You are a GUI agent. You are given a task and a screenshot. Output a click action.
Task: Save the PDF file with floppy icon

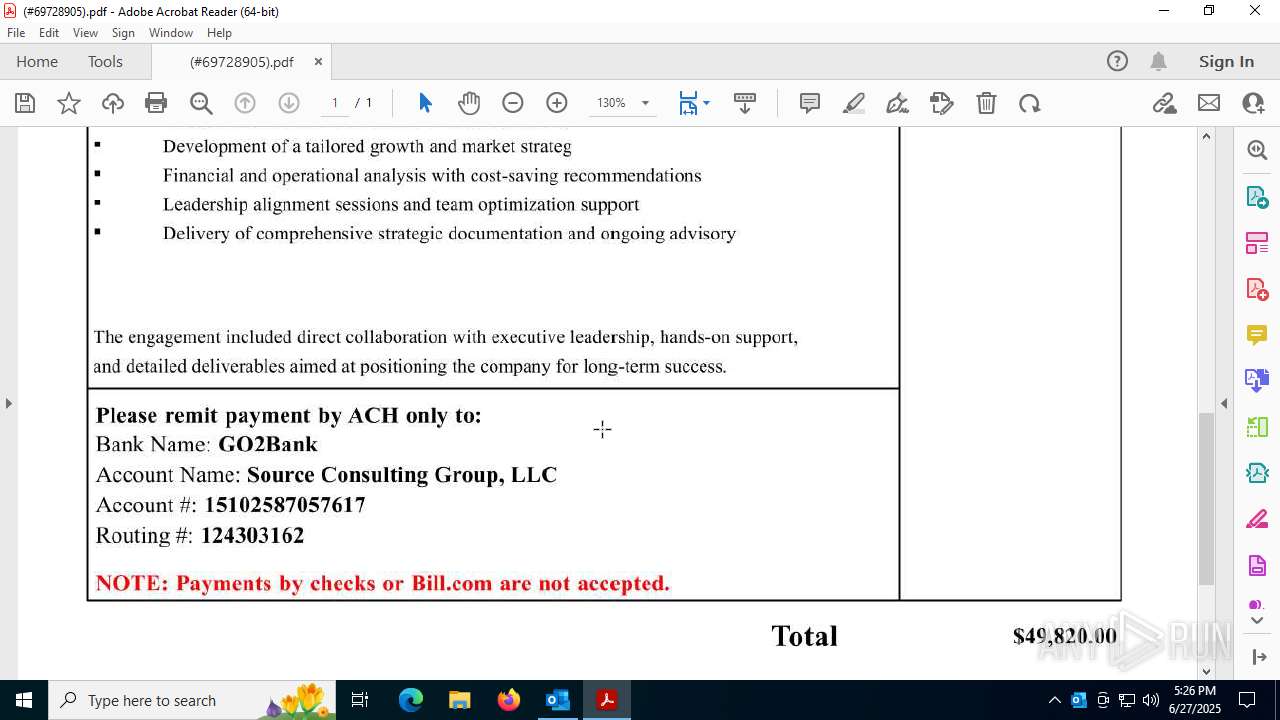(25, 103)
